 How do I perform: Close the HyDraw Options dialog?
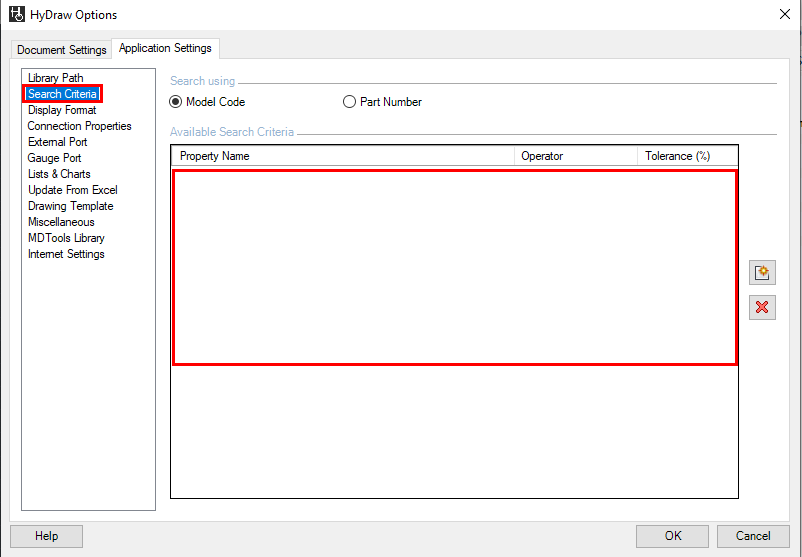coord(785,14)
